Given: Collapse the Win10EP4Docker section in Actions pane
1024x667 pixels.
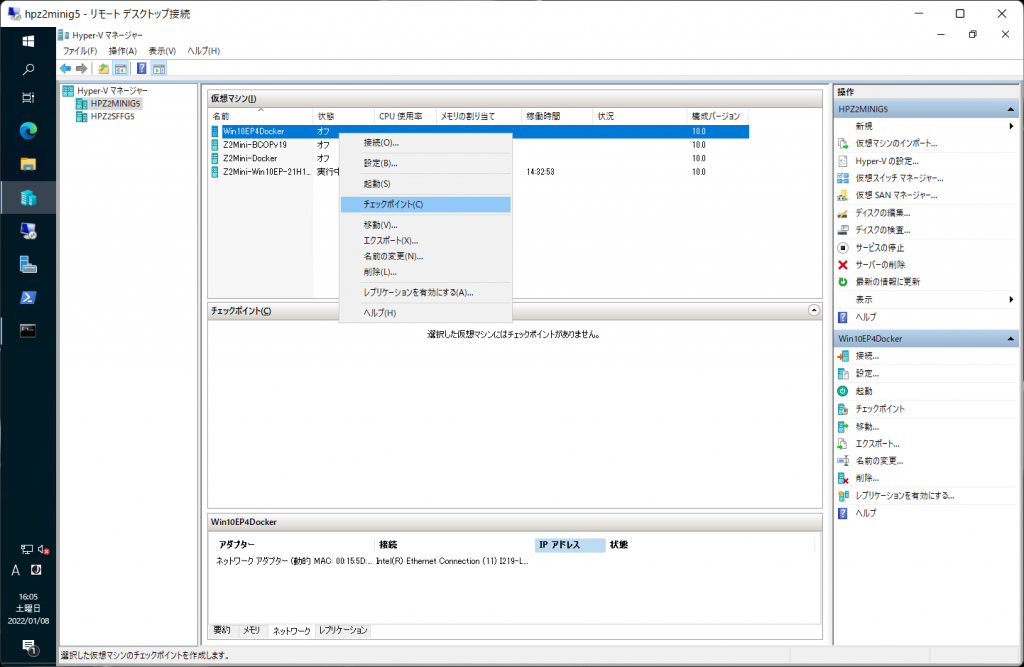Looking at the screenshot, I should [1010, 339].
